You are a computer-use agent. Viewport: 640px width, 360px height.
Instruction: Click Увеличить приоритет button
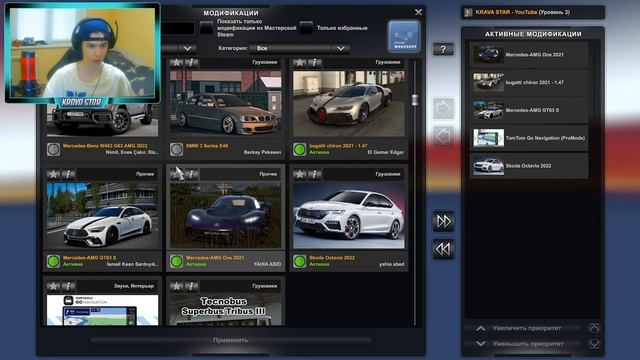pos(527,328)
